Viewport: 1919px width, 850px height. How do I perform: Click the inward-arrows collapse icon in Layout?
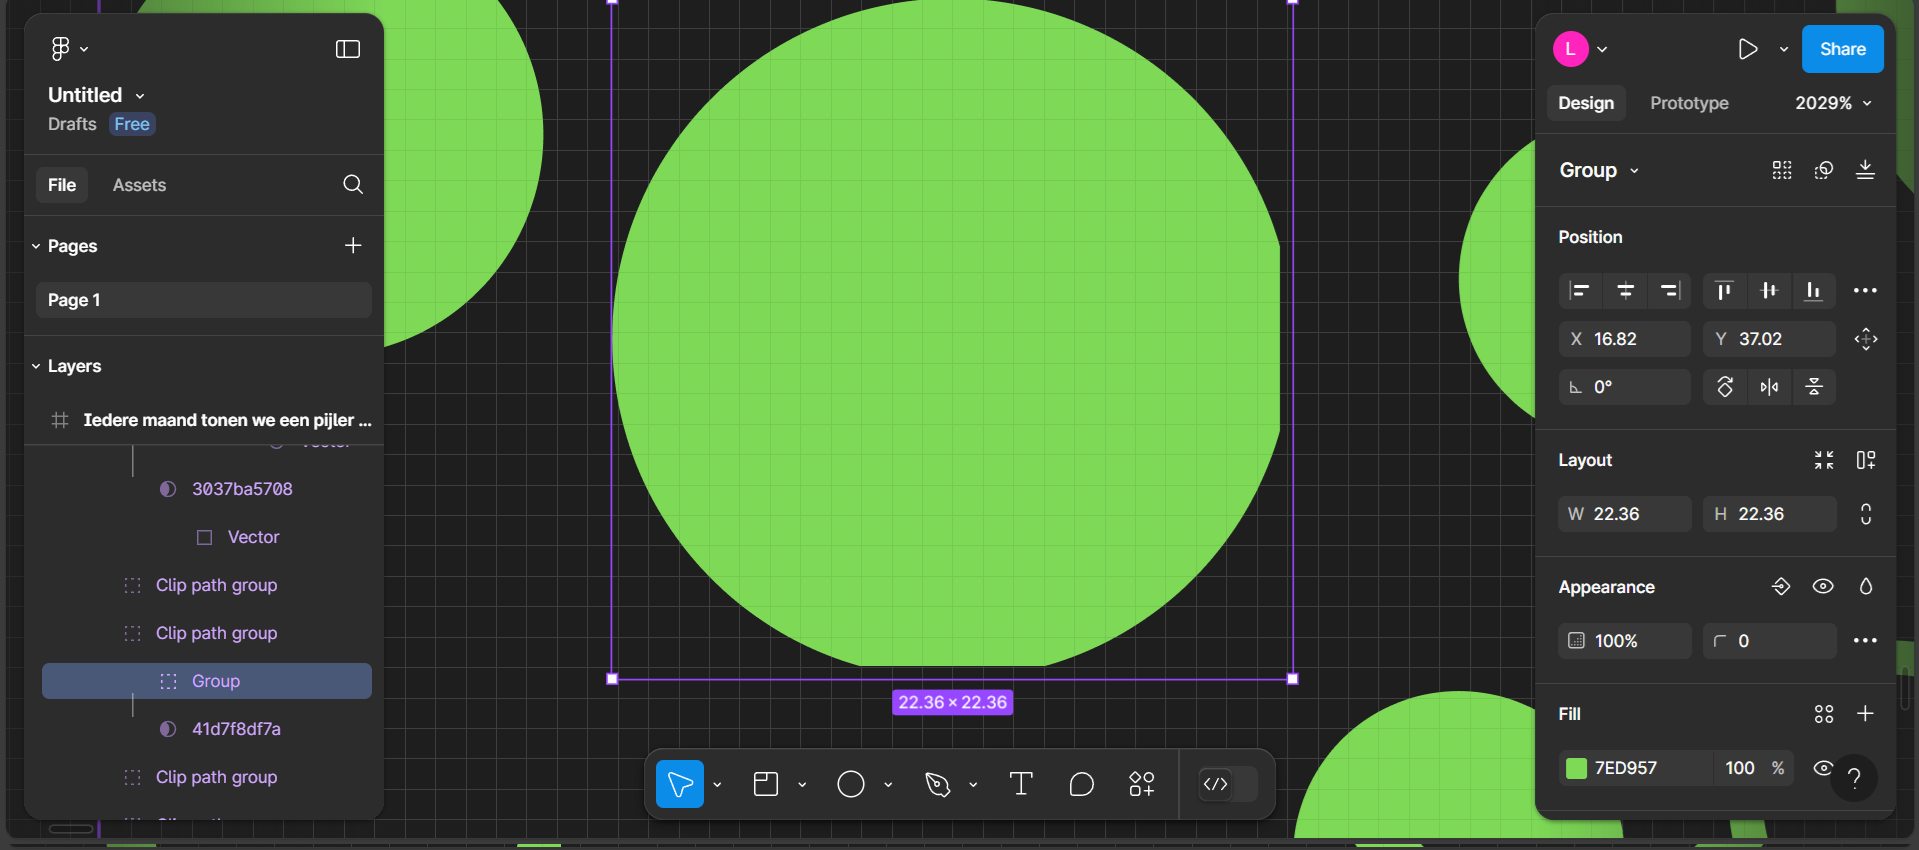[1824, 460]
